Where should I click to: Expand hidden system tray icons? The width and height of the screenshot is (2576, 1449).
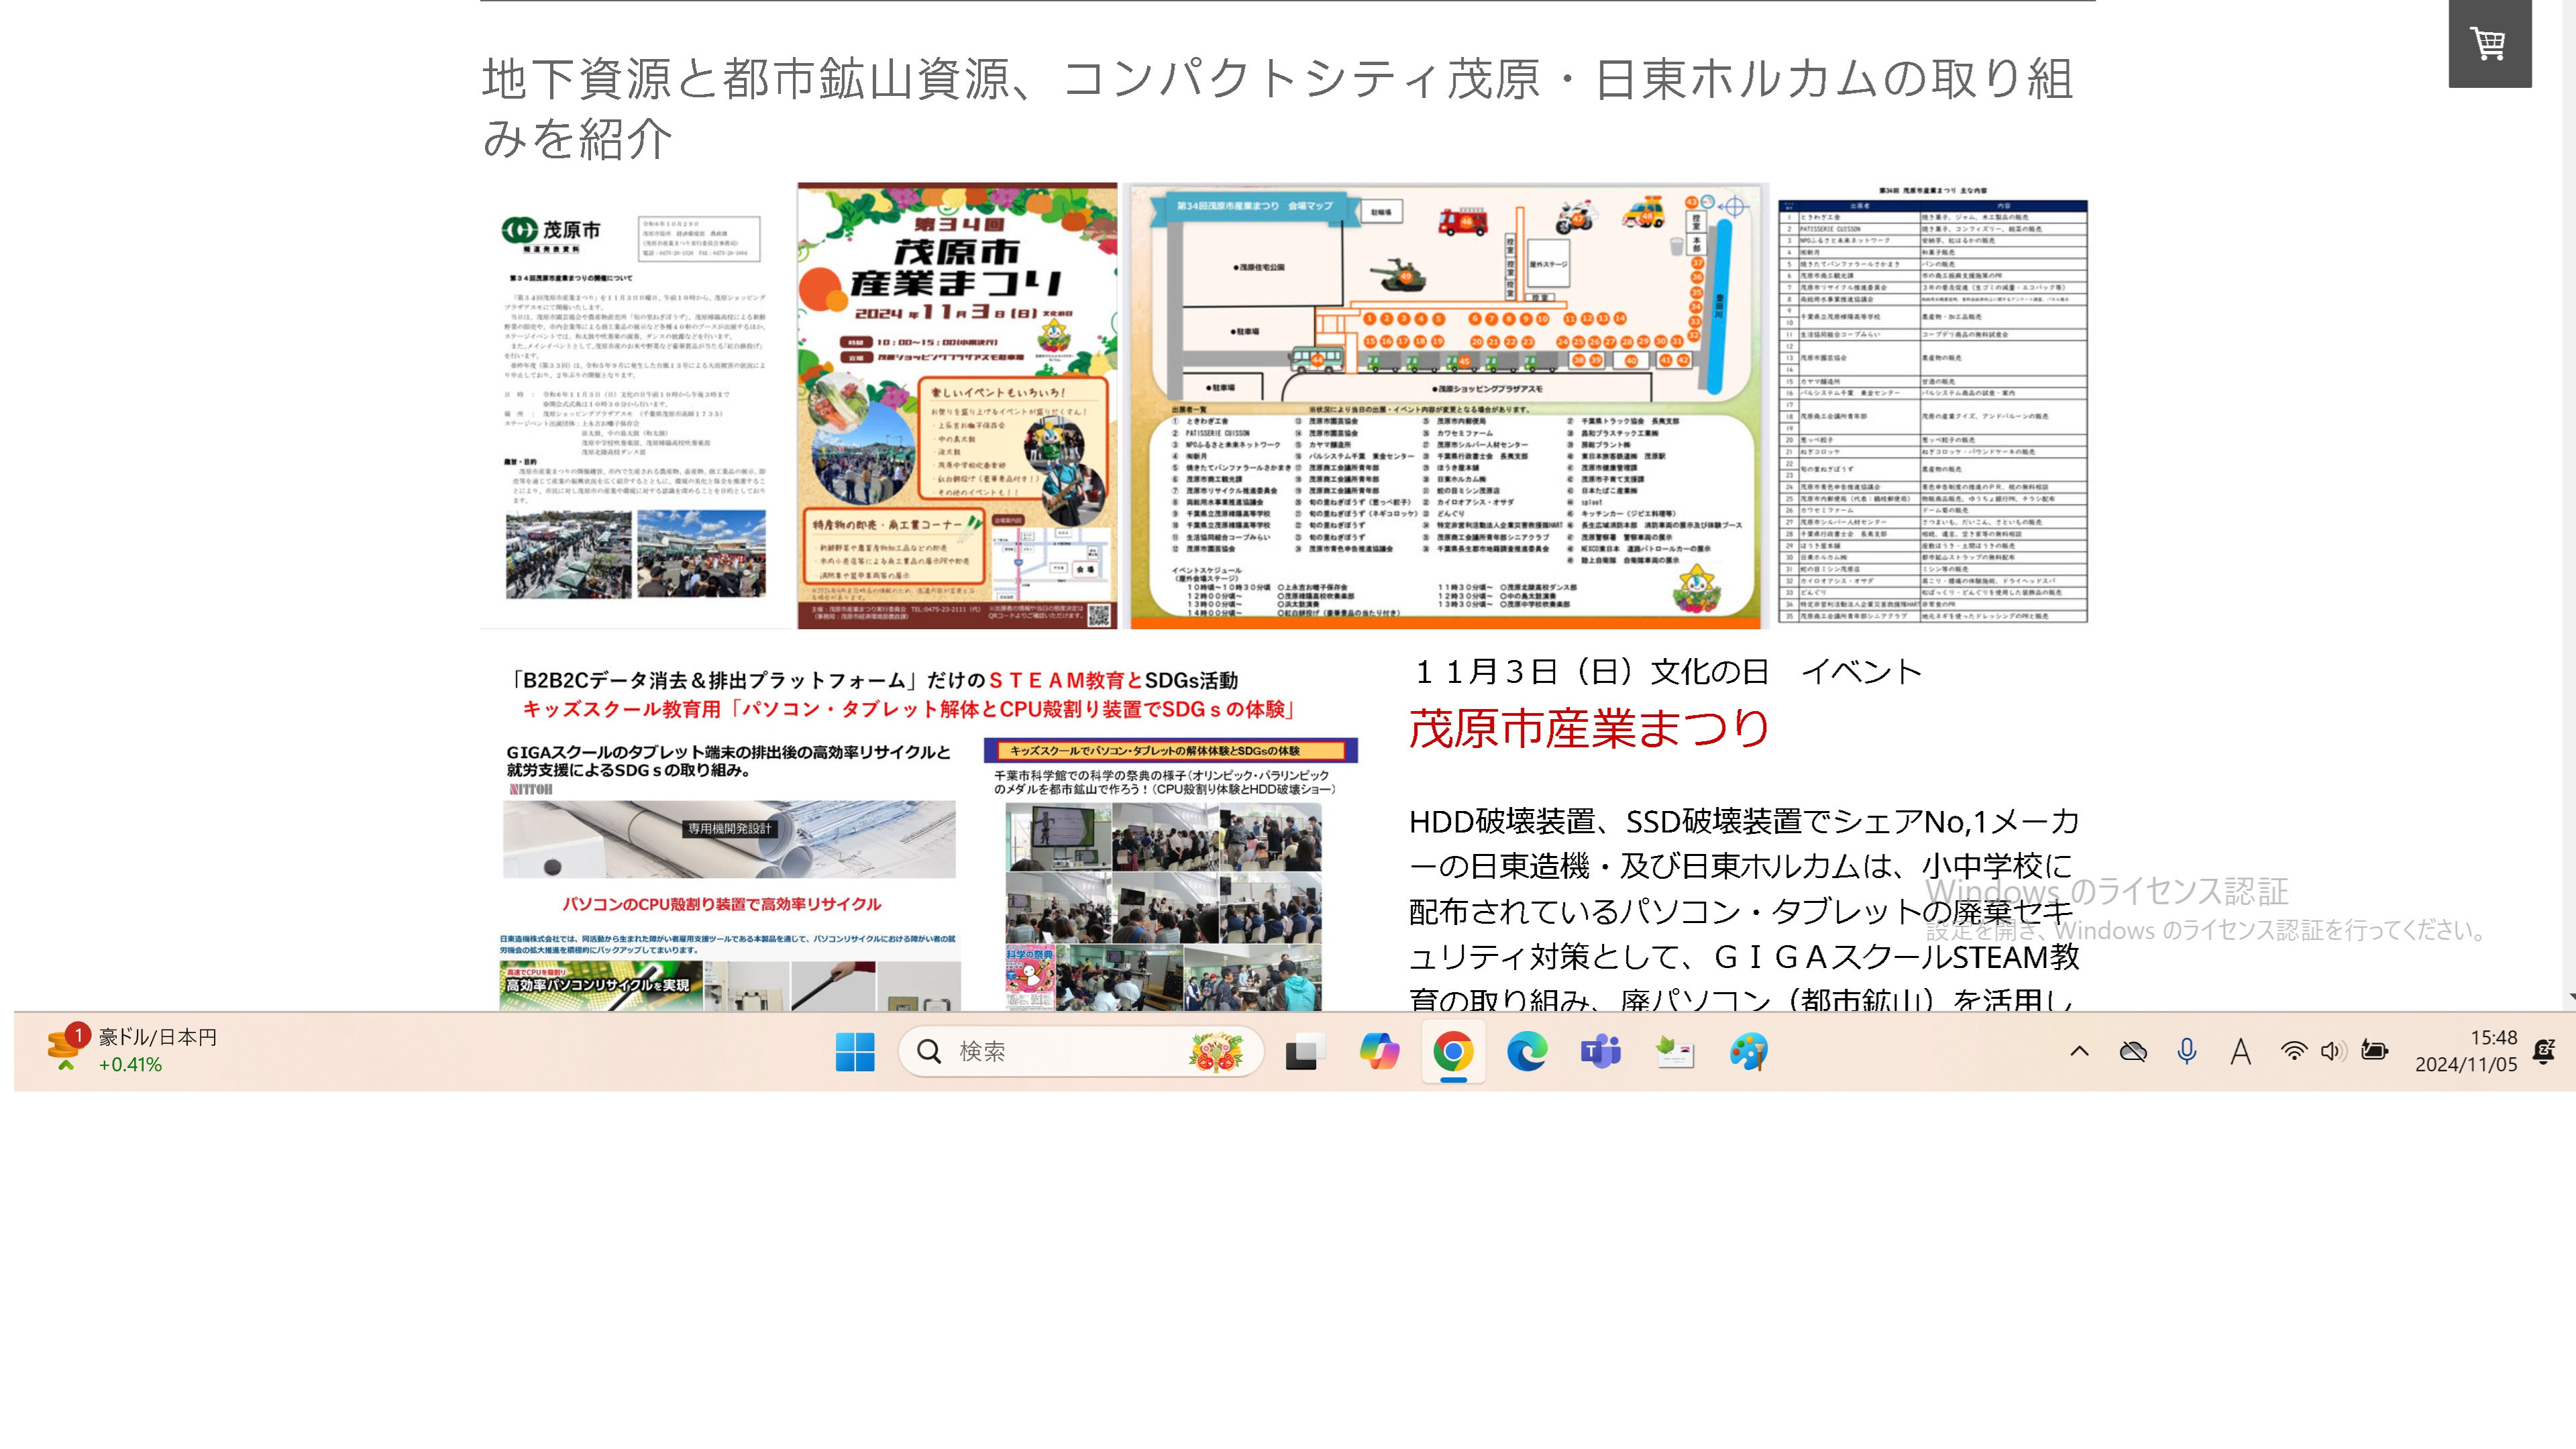coord(2079,1051)
